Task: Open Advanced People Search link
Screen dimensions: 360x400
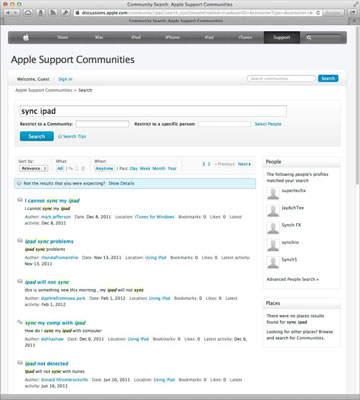Action: [x=292, y=279]
